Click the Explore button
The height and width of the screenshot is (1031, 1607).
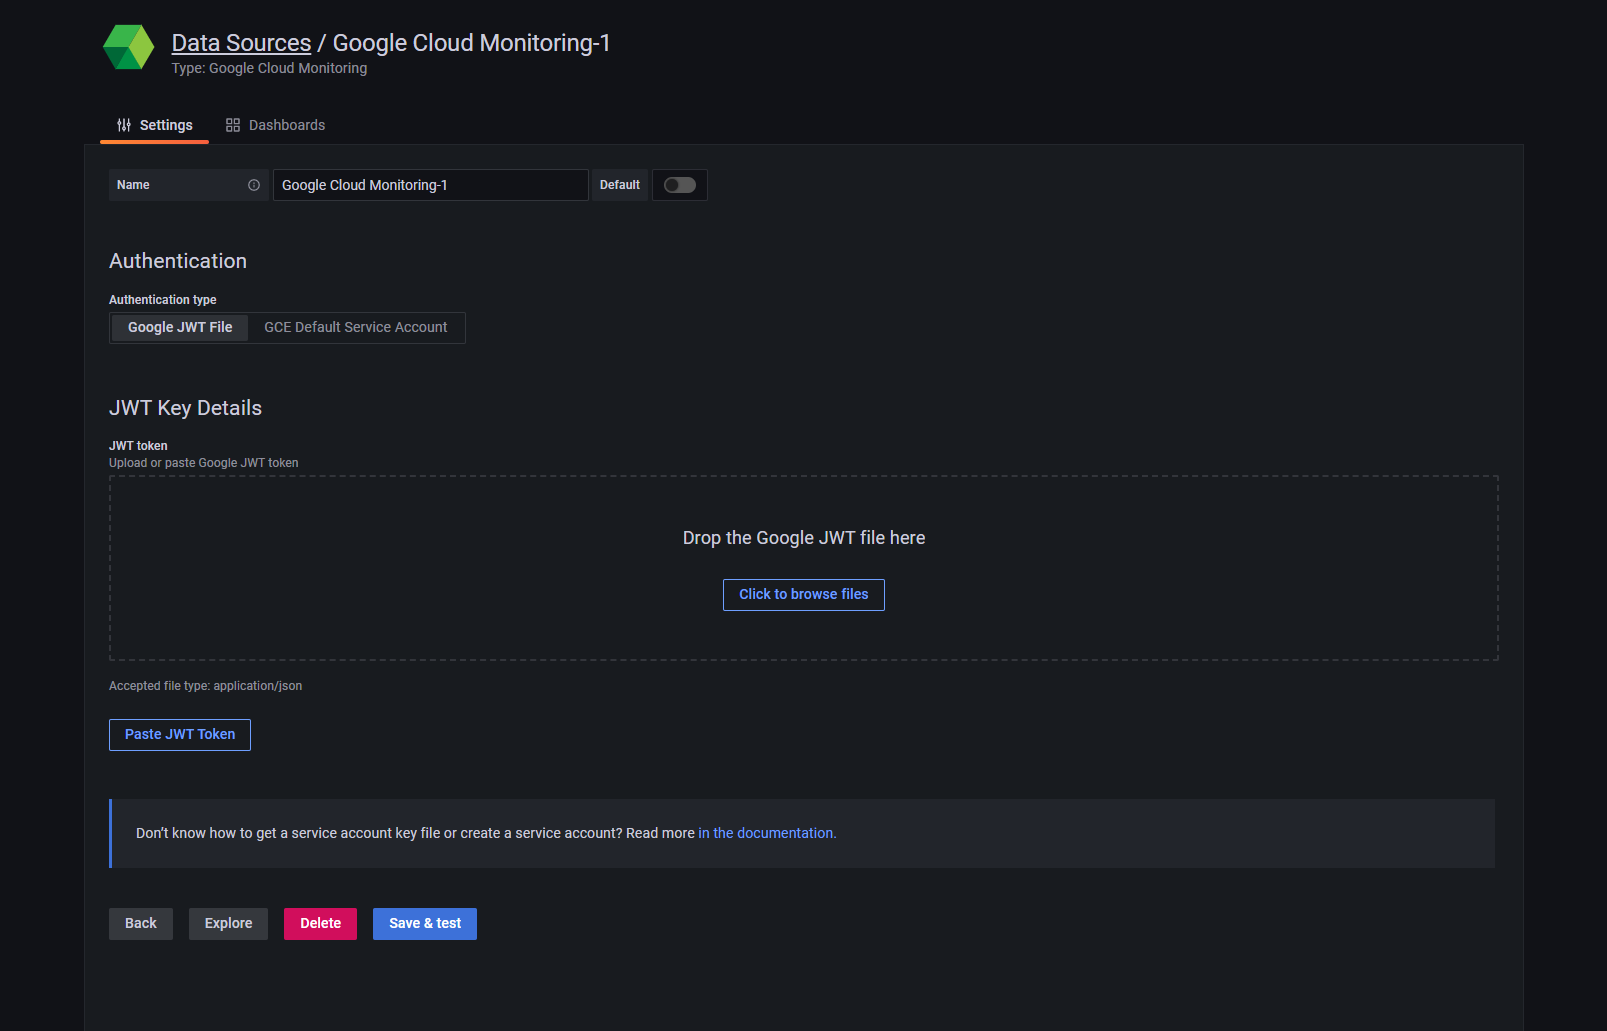click(x=229, y=924)
